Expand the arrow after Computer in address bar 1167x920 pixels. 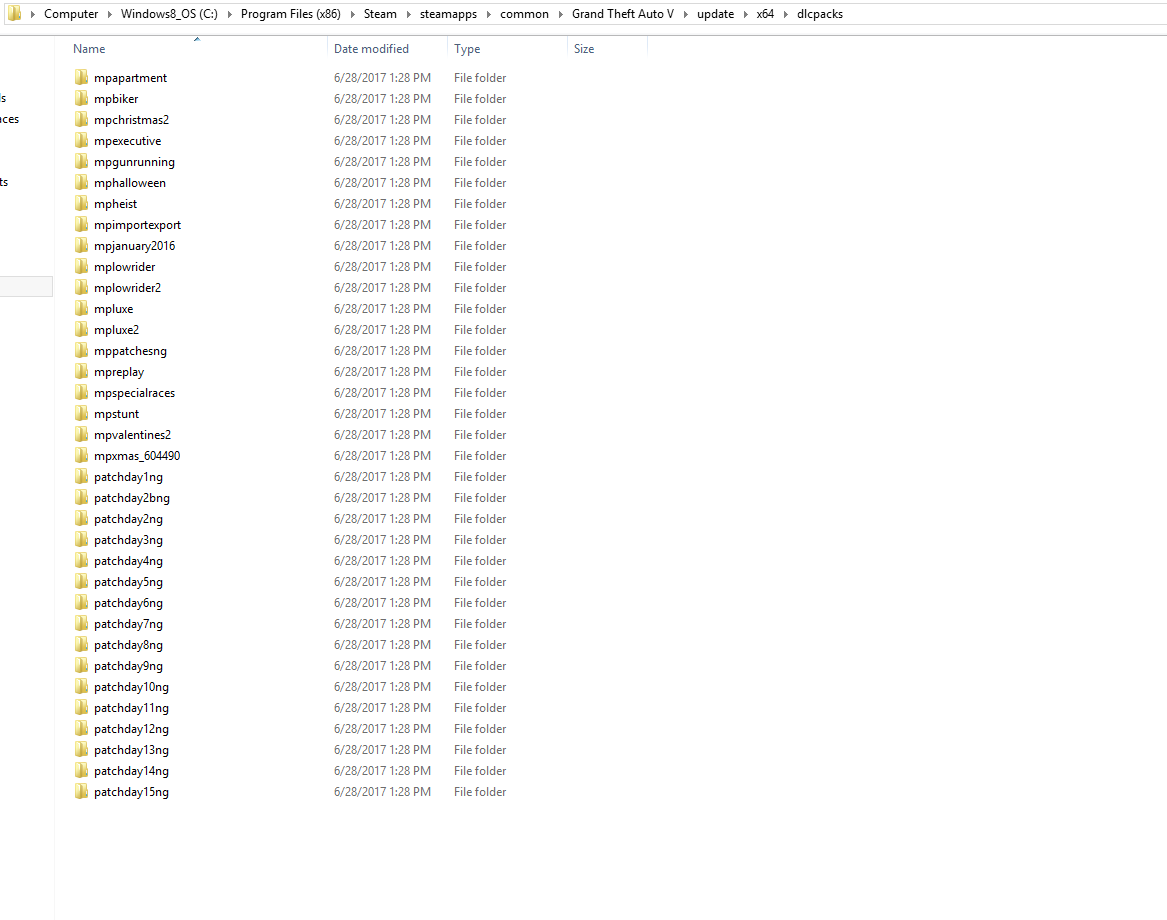pos(109,14)
